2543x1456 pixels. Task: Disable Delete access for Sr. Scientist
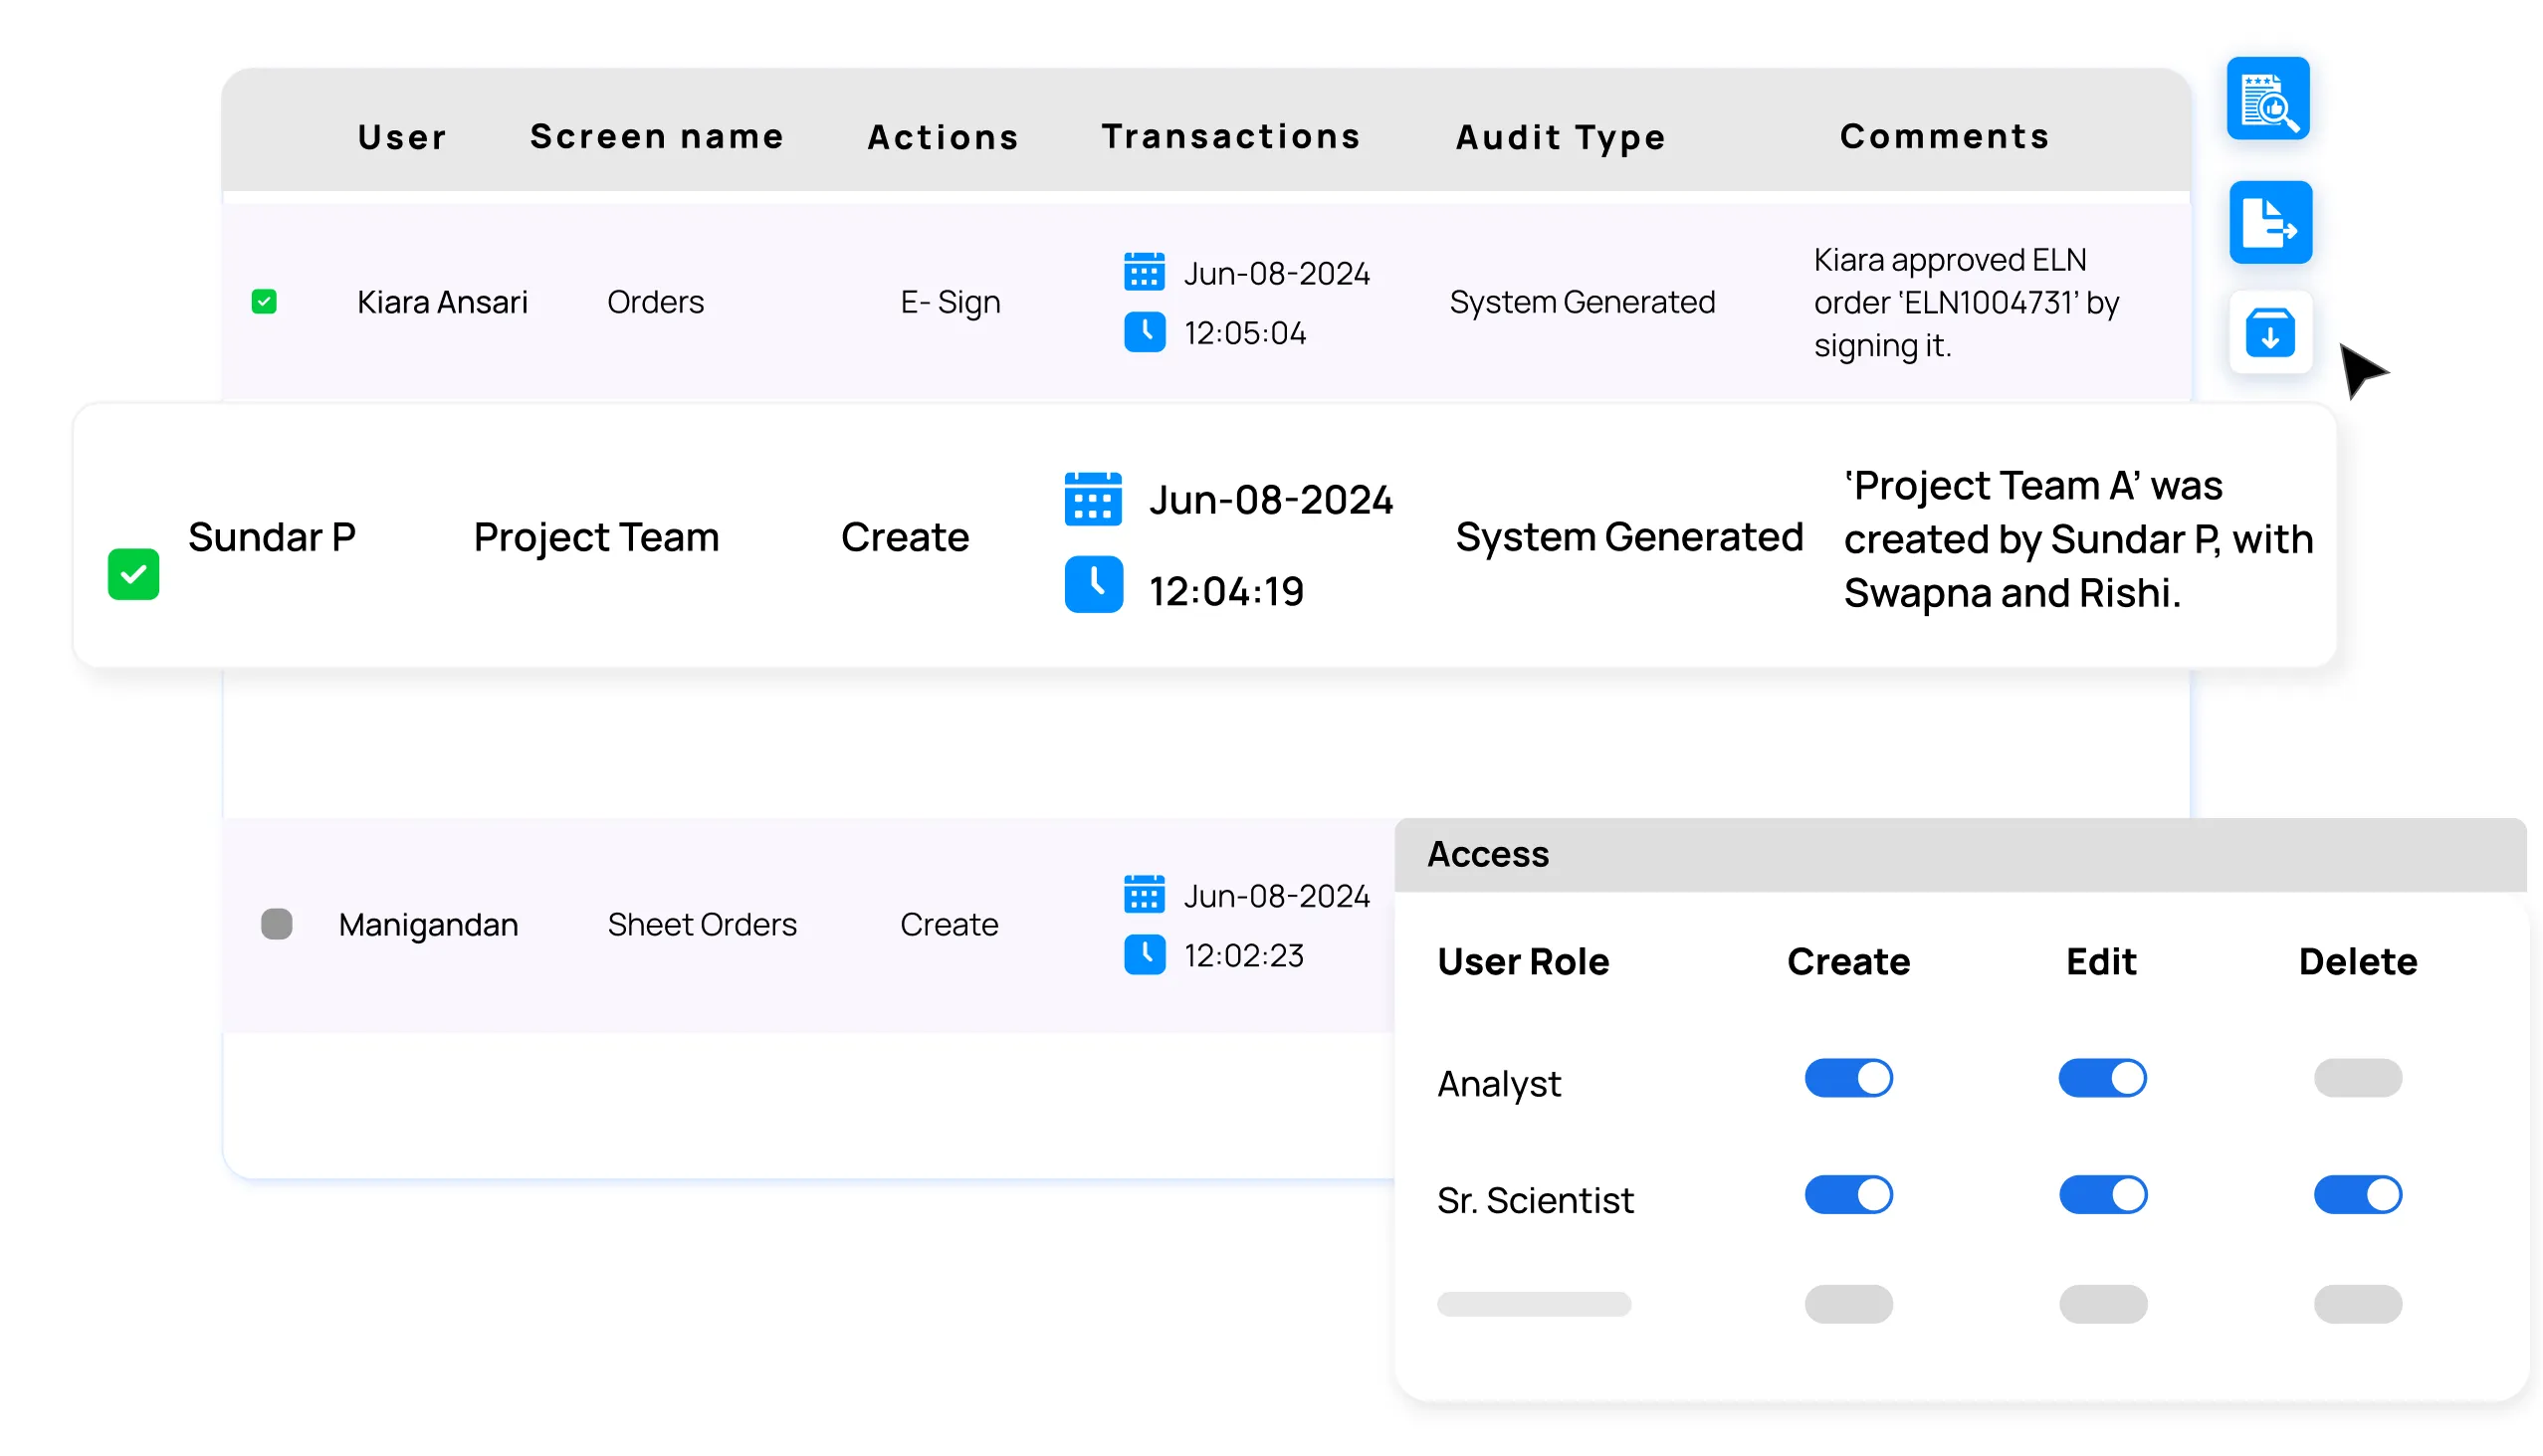coord(2357,1195)
